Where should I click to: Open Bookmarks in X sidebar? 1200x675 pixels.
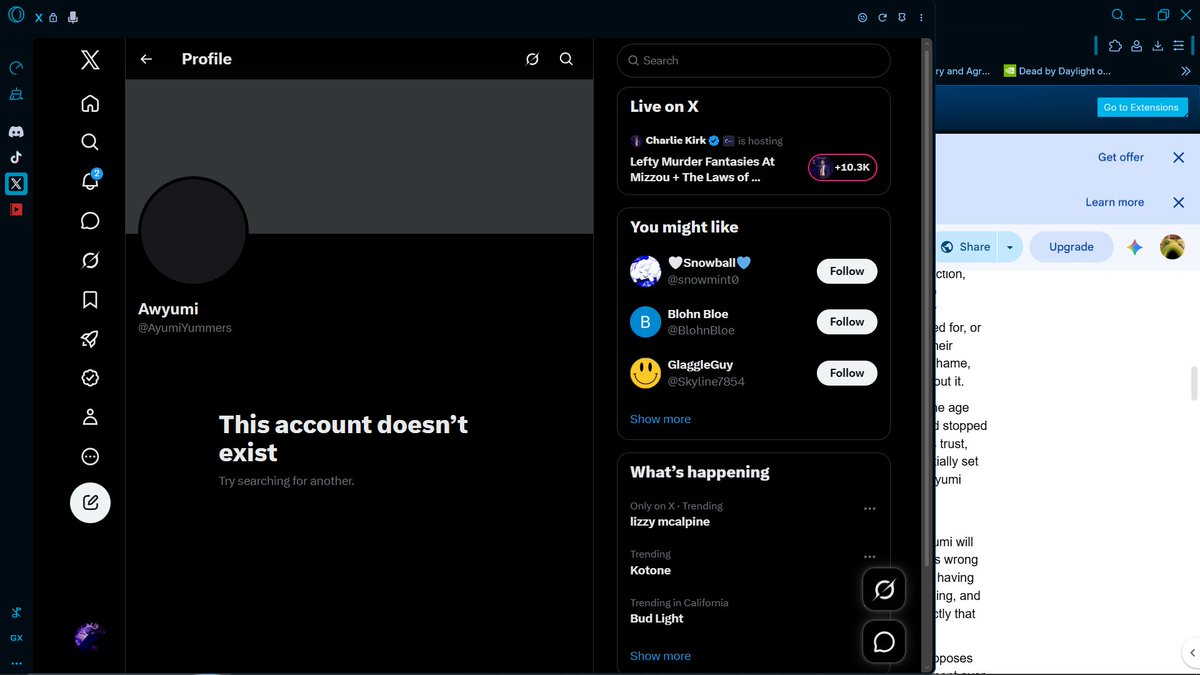pyautogui.click(x=90, y=299)
